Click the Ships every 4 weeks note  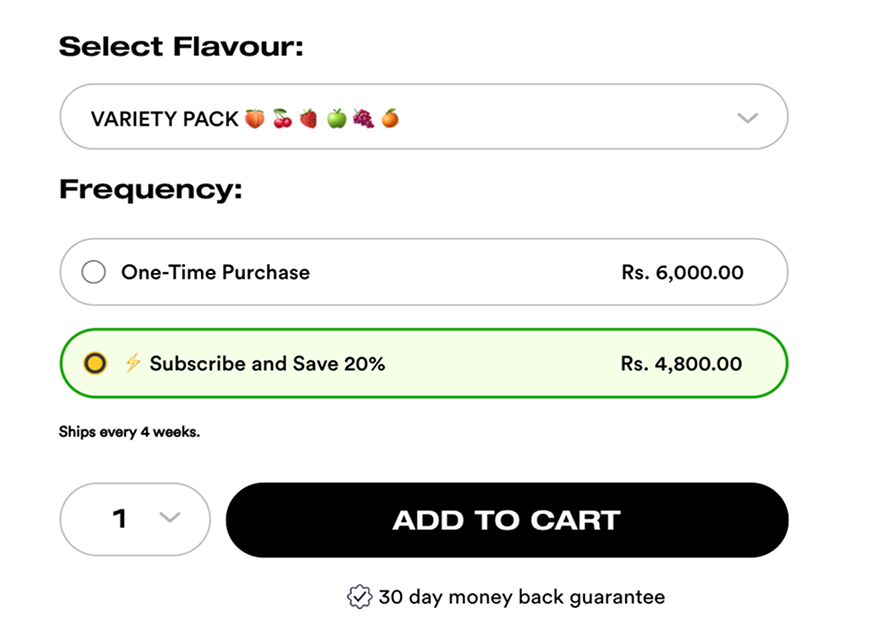(x=129, y=433)
